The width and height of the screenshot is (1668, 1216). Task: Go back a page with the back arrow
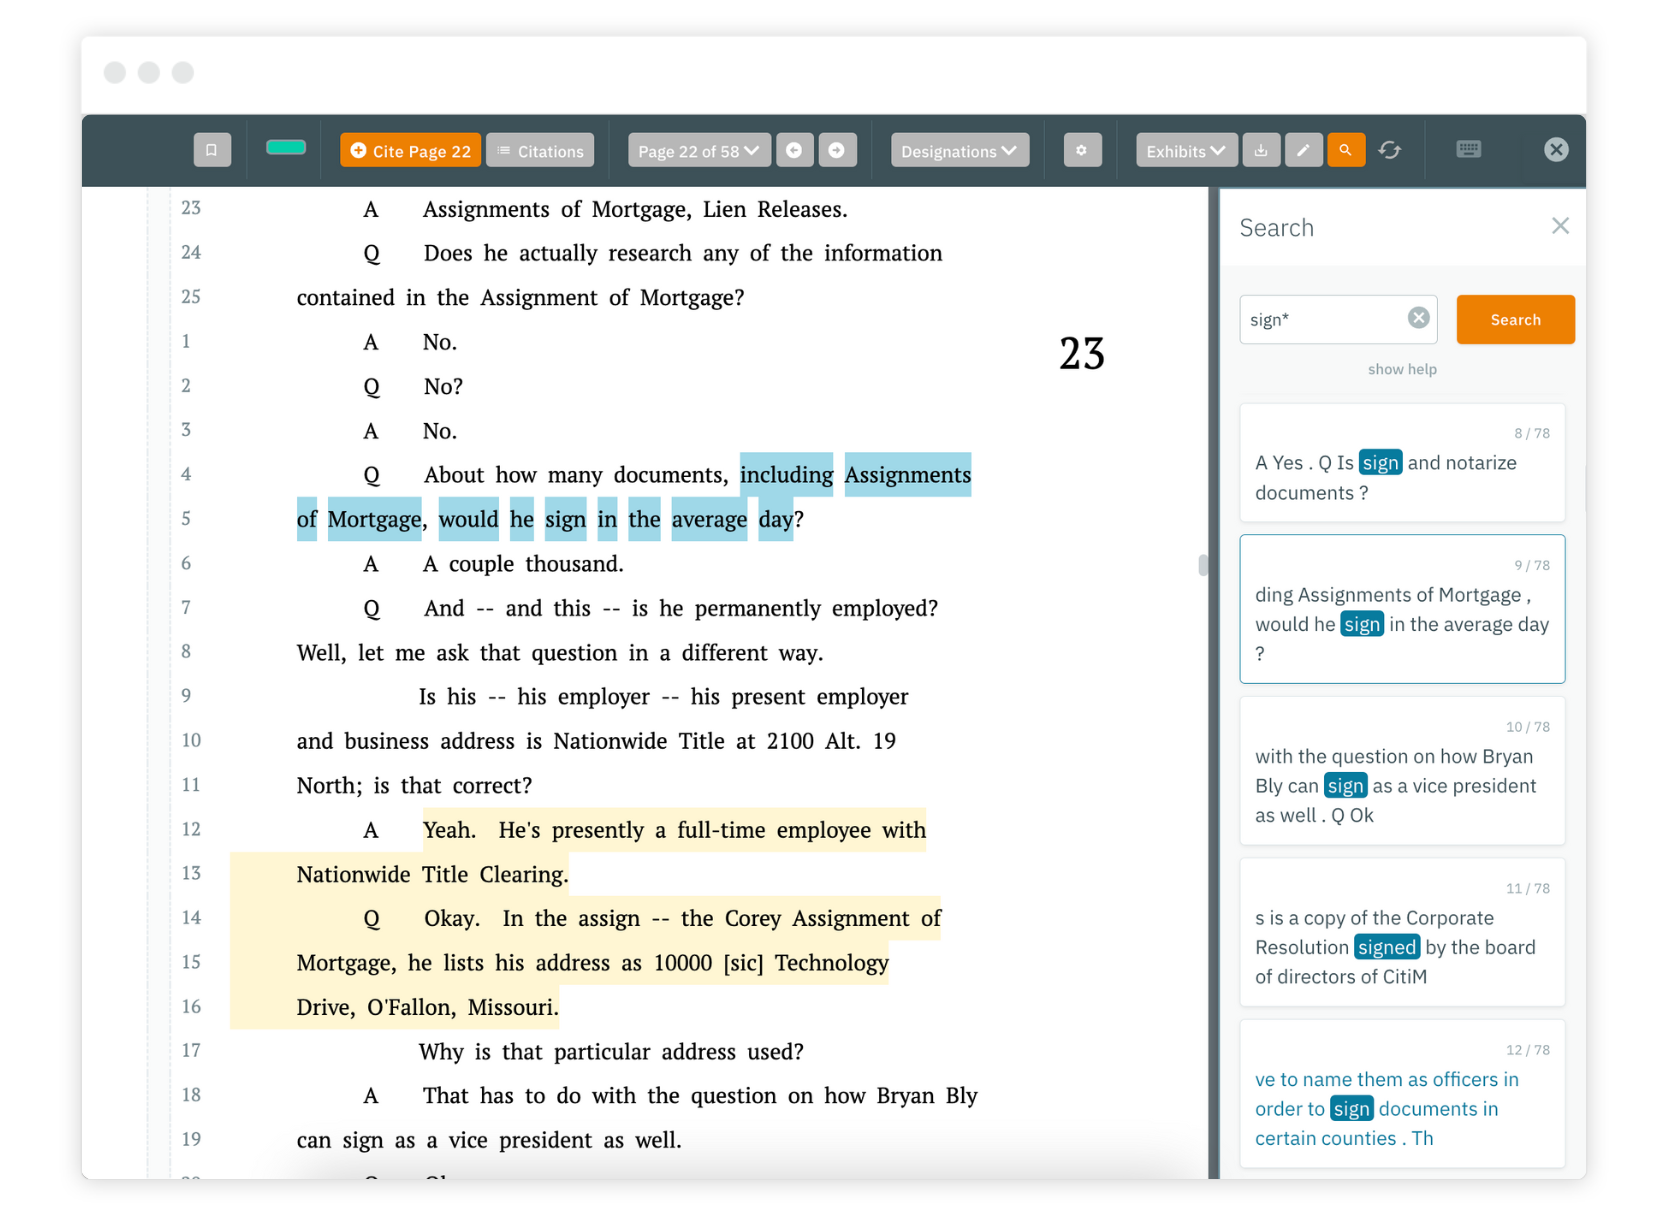tap(795, 150)
